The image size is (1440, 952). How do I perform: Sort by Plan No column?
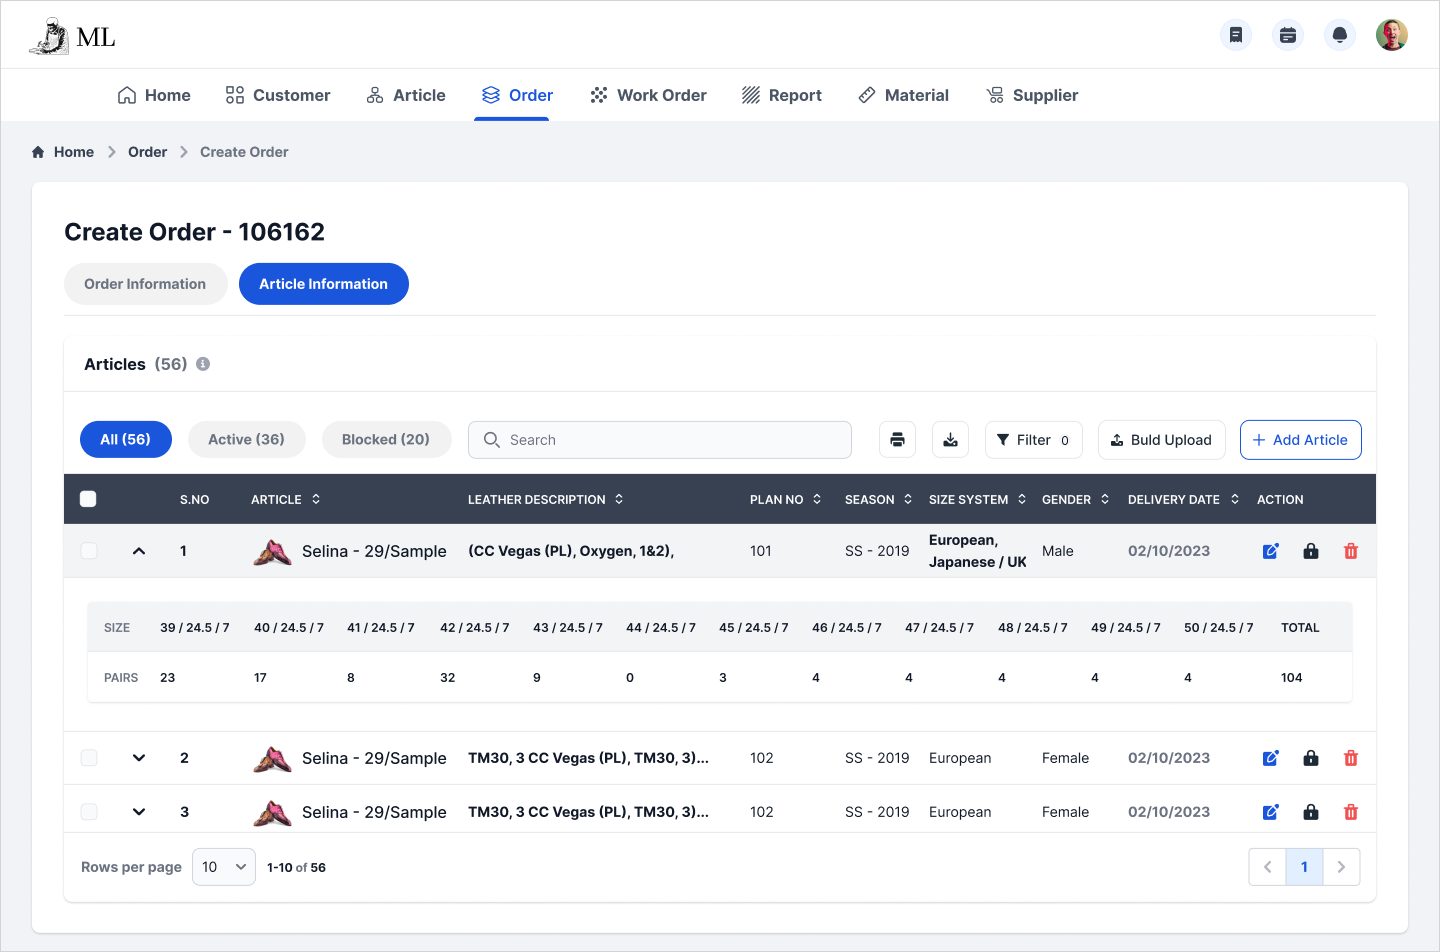(817, 499)
